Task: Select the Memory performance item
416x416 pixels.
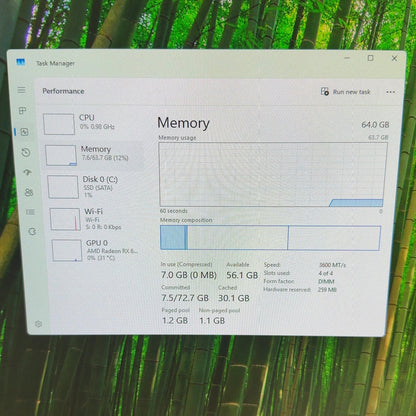Action: 94,155
